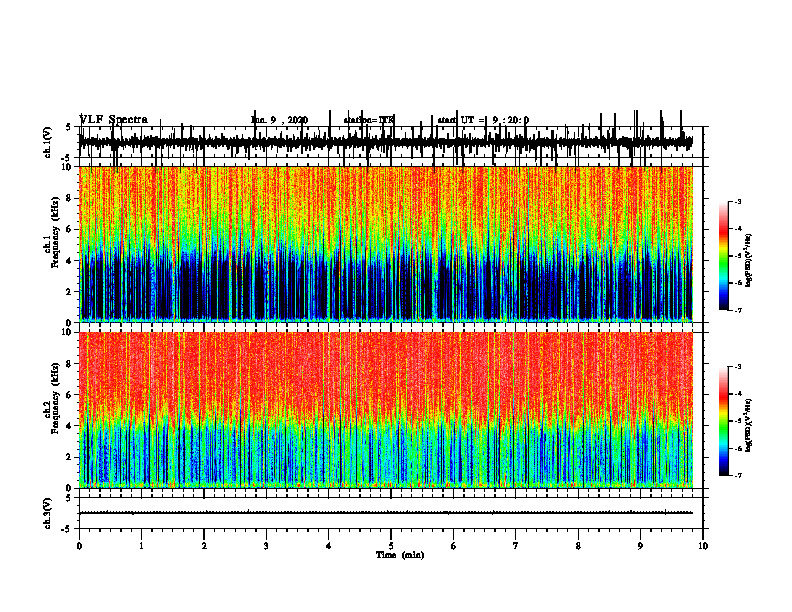Click the ch.1 spectrogram color bar
The height and width of the screenshot is (612, 792).
click(723, 256)
